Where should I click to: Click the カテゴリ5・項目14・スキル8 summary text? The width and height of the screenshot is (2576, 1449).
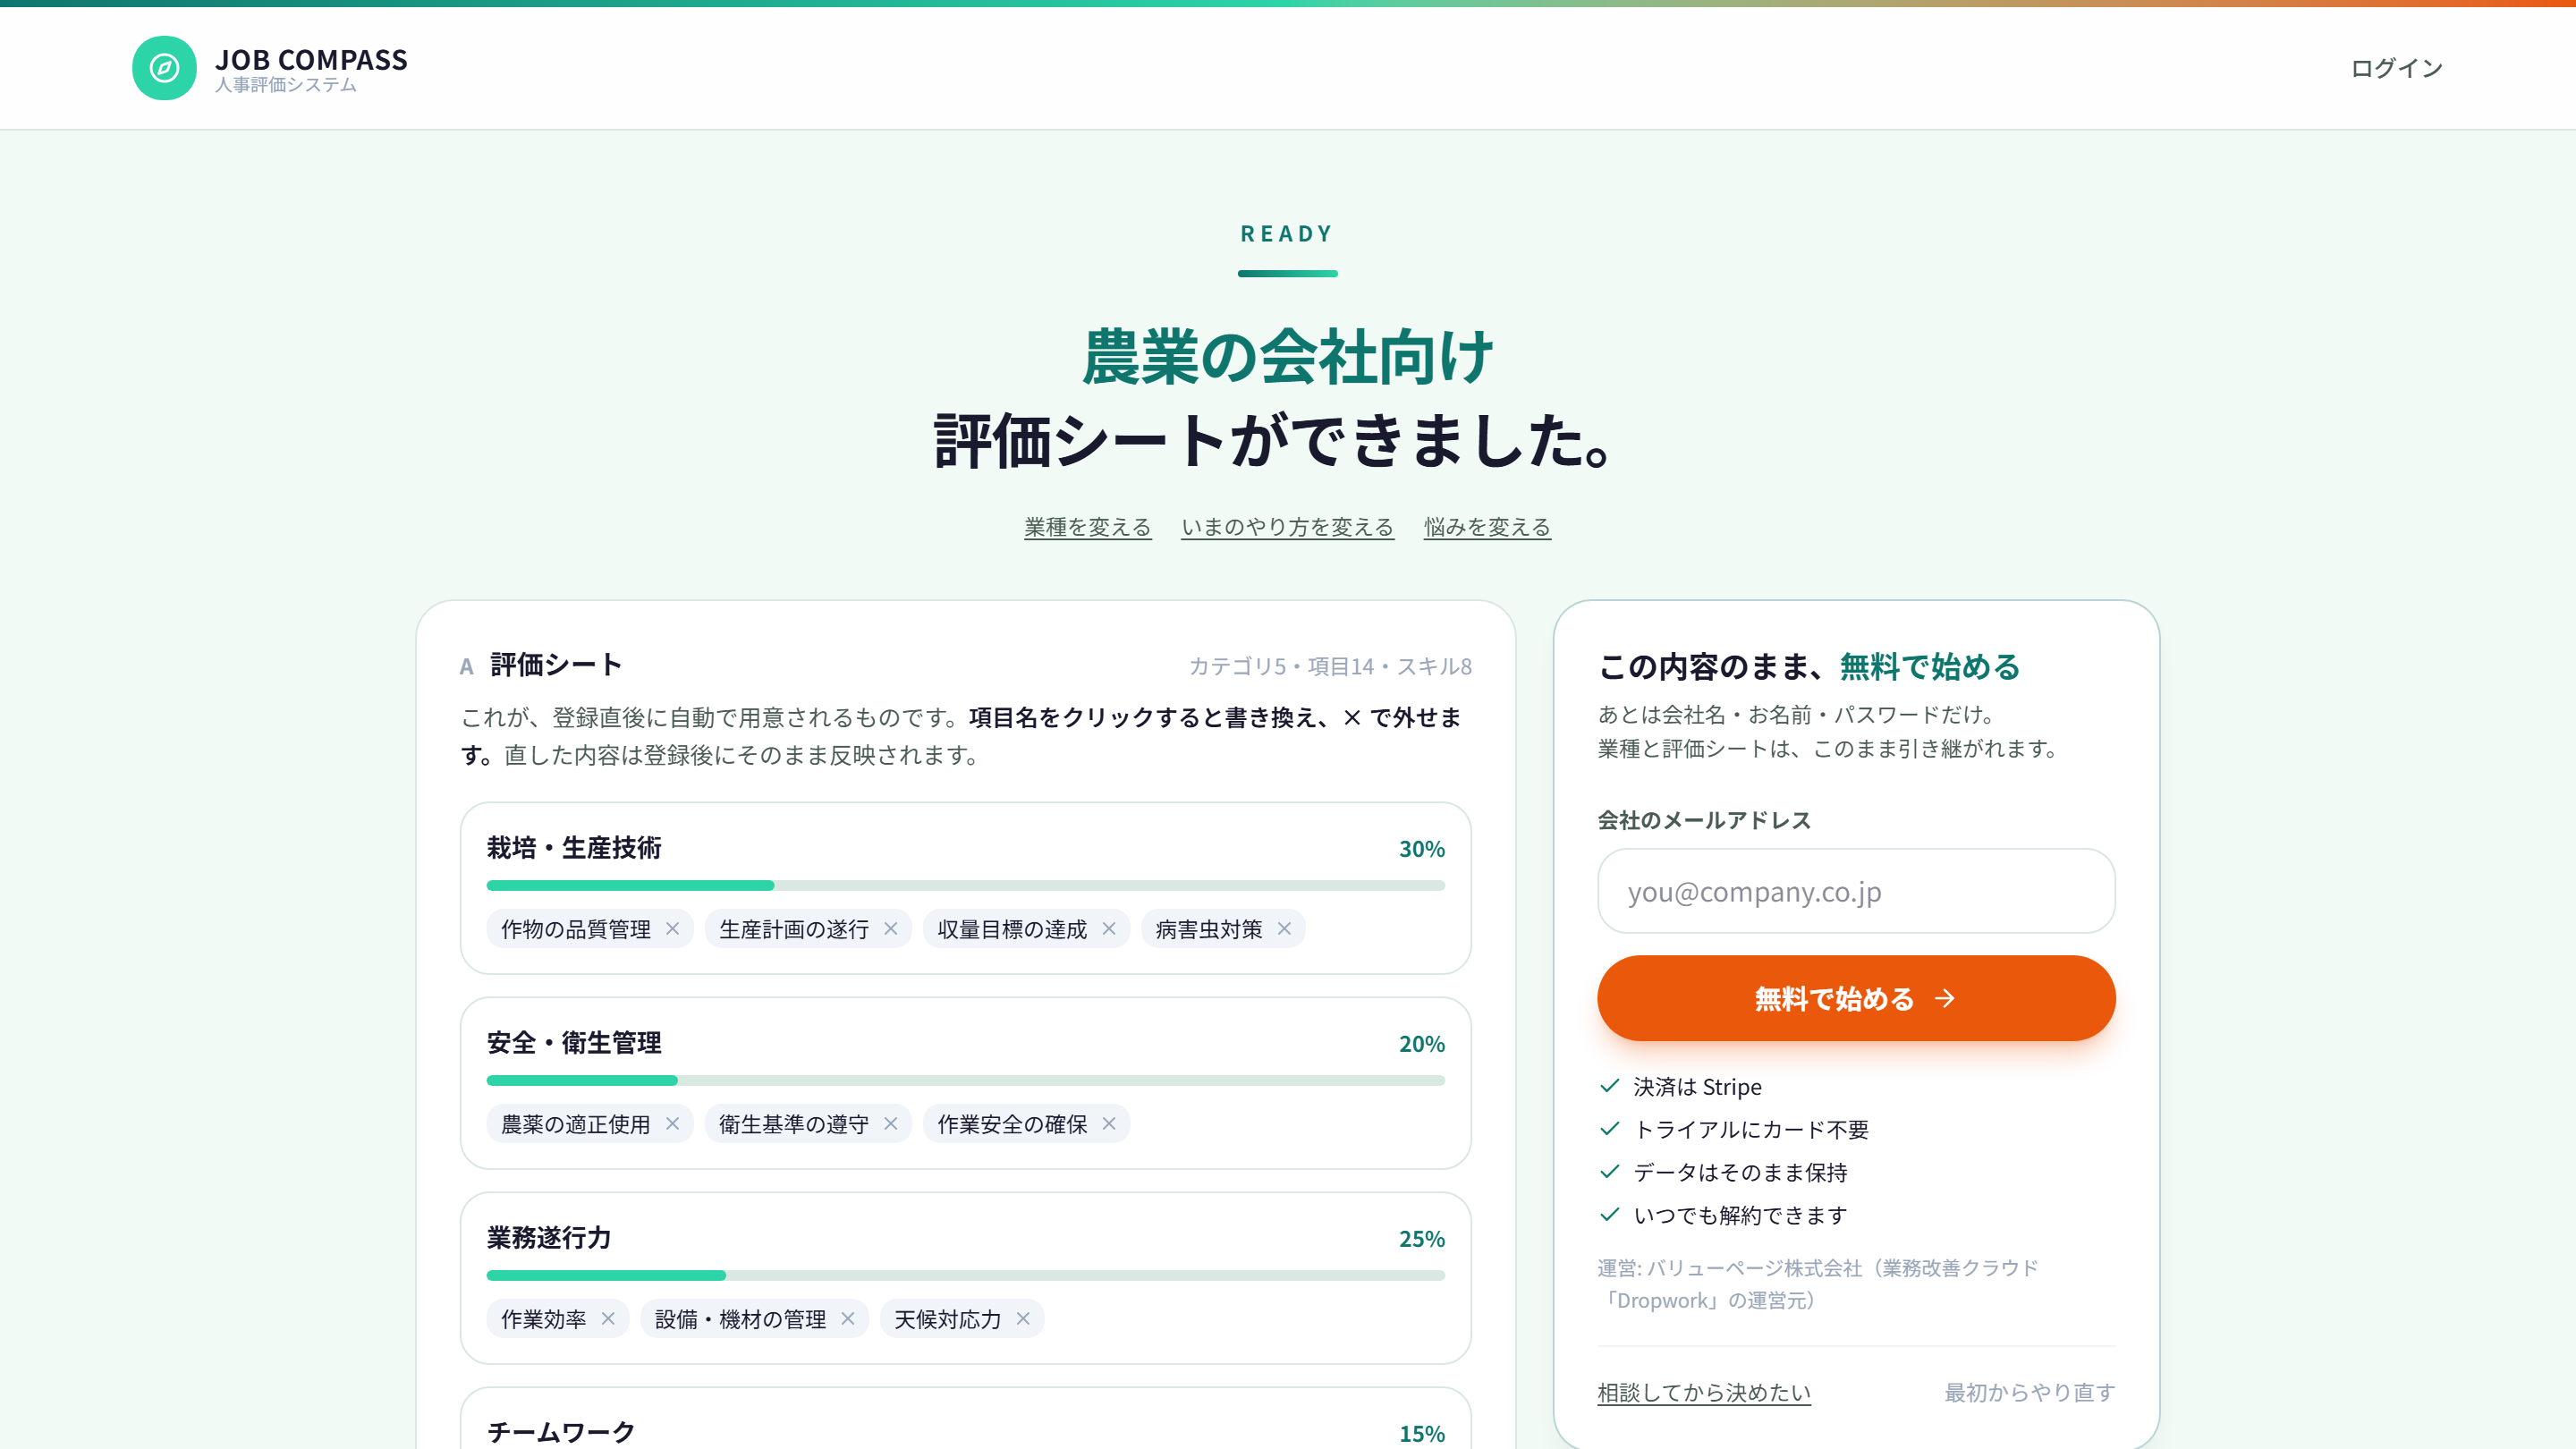point(1330,666)
